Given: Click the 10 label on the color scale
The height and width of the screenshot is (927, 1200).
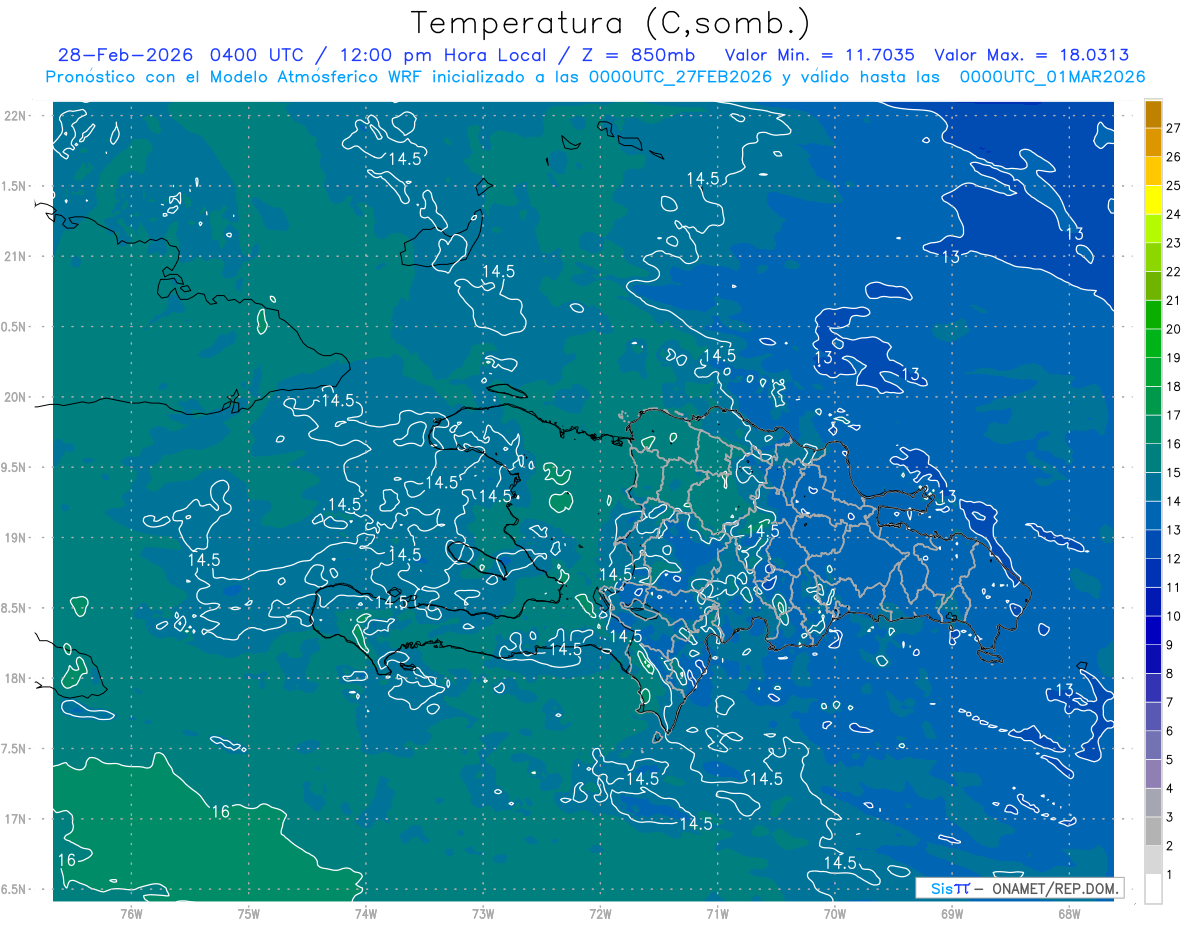Looking at the screenshot, I should (1174, 616).
